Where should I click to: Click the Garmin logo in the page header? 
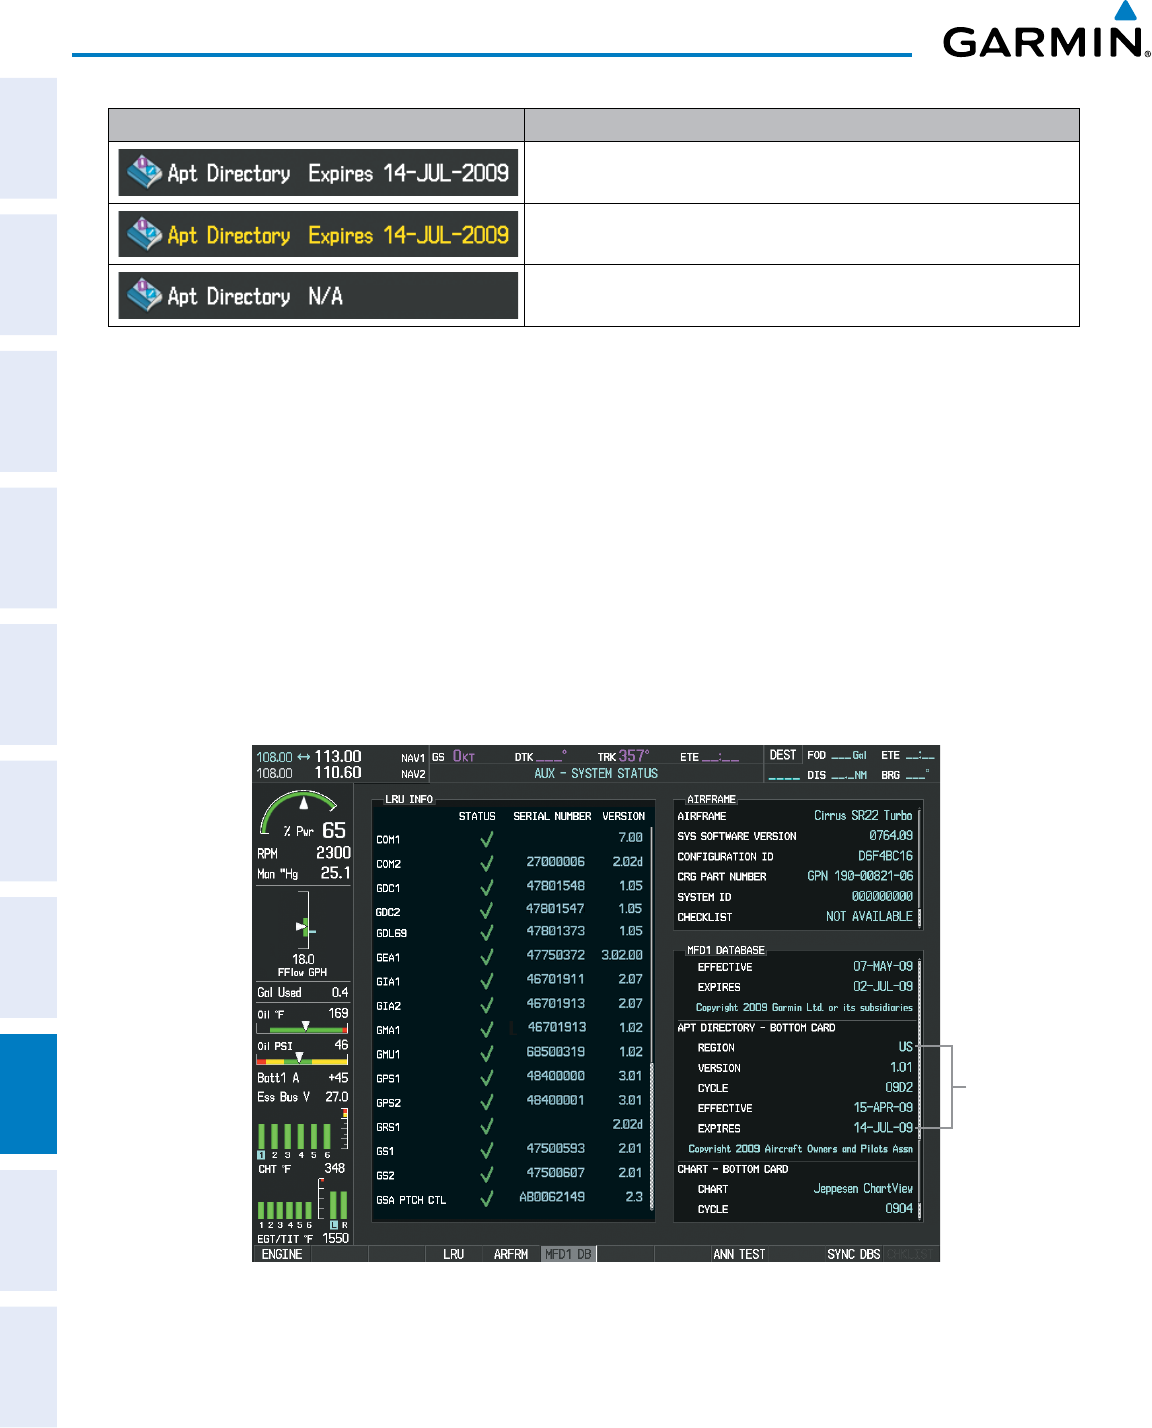[x=1047, y=30]
